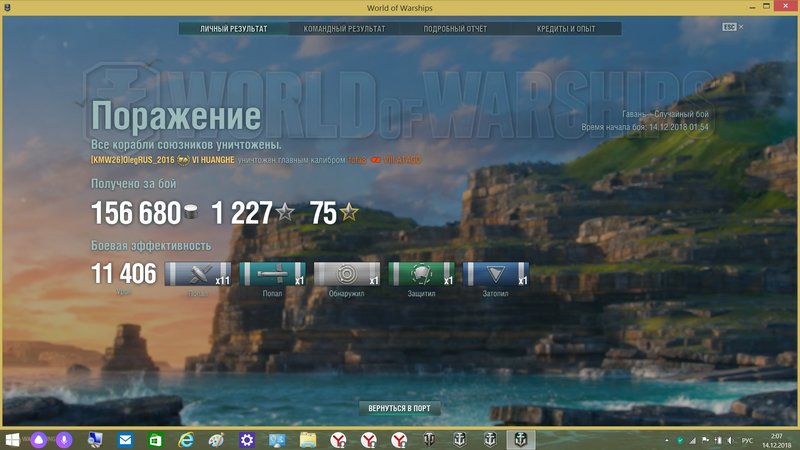Open the purple settings gear in taskbar
Image resolution: width=800 pixels, height=450 pixels.
[x=247, y=440]
